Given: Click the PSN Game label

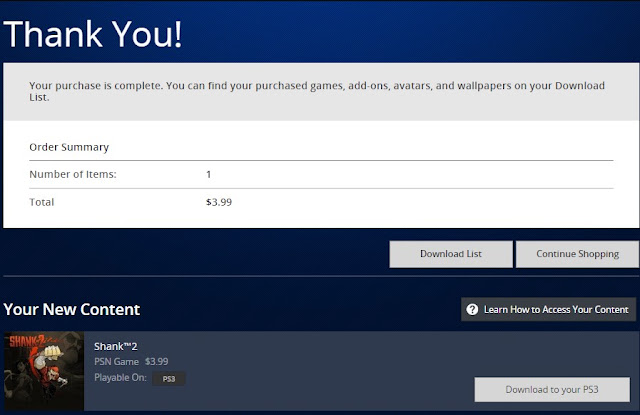Looking at the screenshot, I should (x=116, y=362).
